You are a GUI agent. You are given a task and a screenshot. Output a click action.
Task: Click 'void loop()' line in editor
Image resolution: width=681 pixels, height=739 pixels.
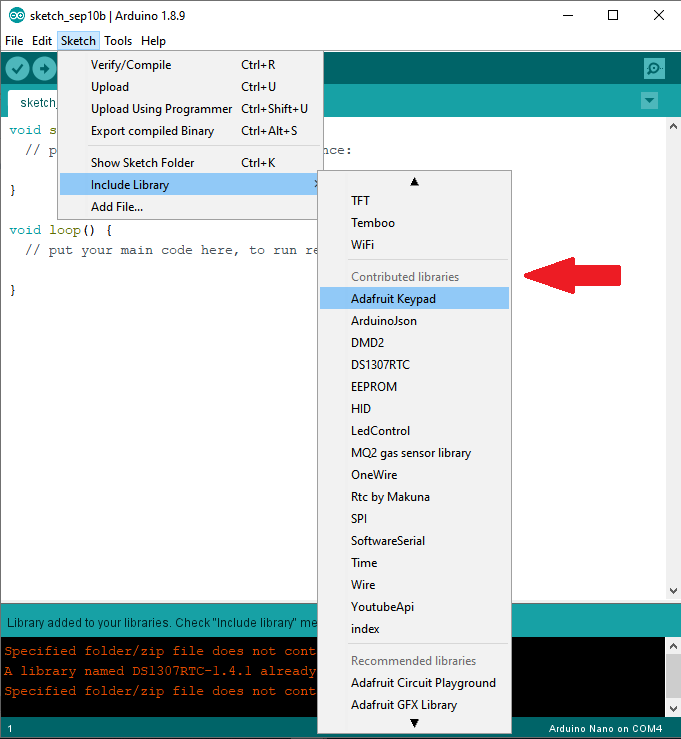tap(60, 230)
